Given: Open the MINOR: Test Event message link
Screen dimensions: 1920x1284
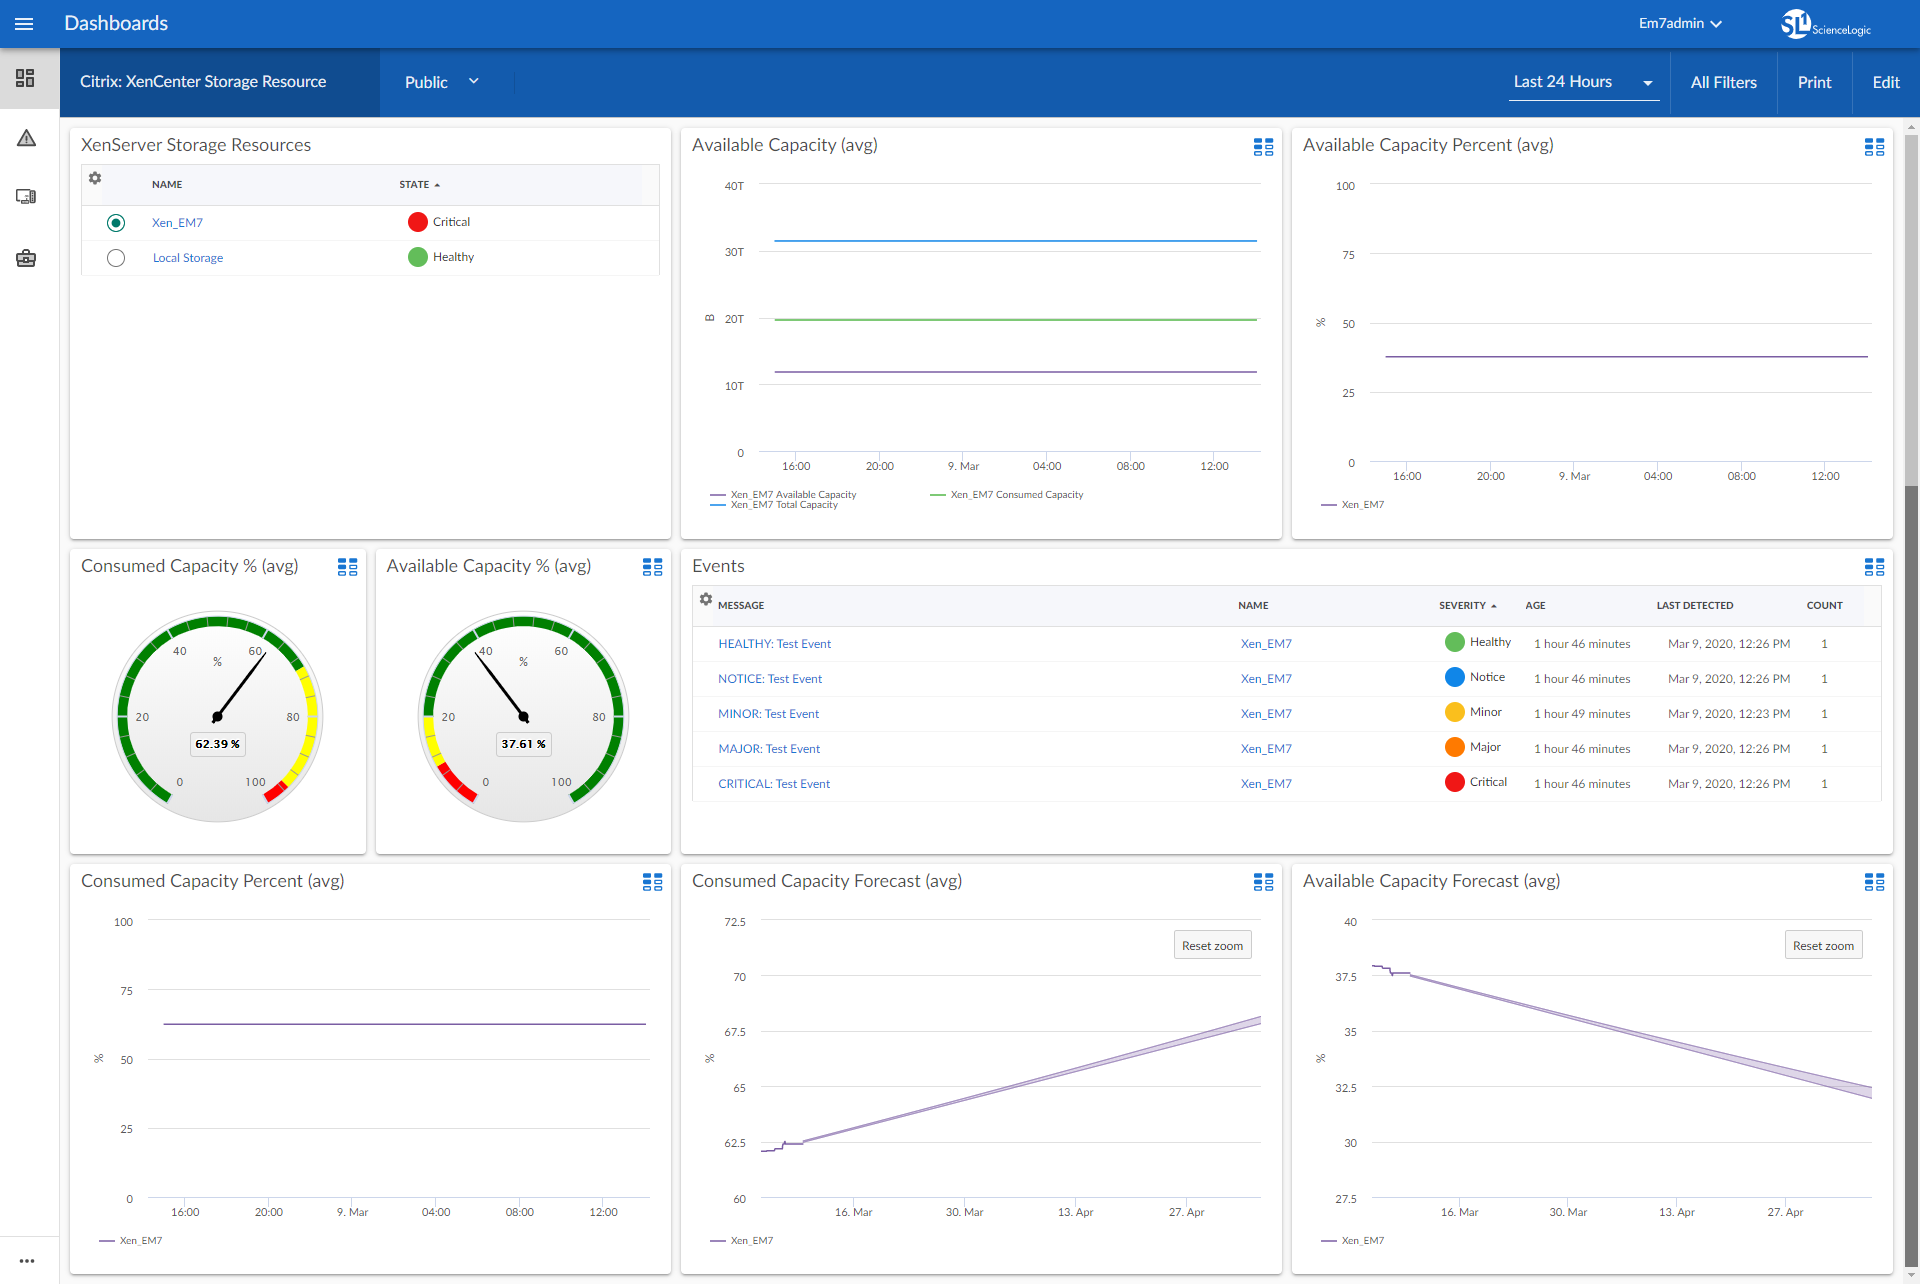Looking at the screenshot, I should (768, 714).
